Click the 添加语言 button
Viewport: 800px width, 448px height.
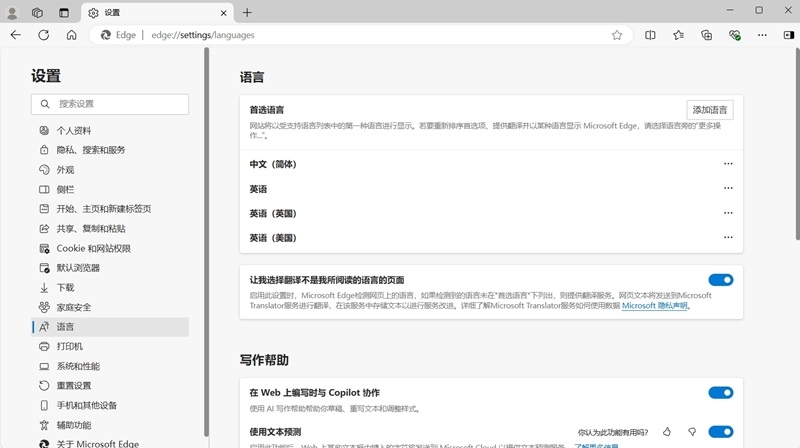(710, 110)
